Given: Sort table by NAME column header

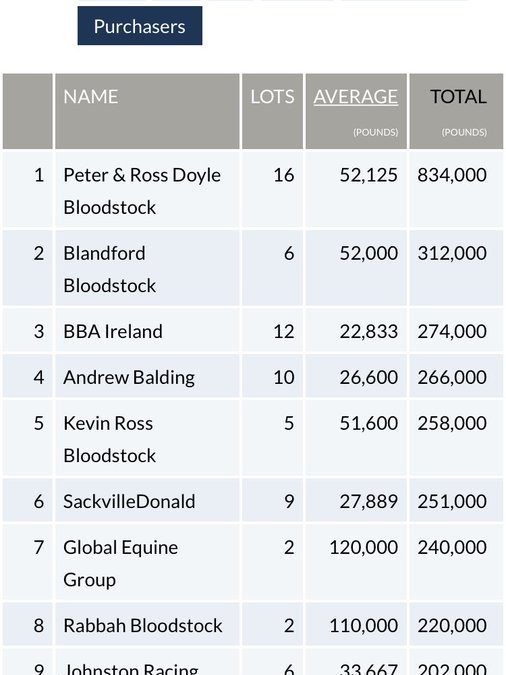Looking at the screenshot, I should 90,96.
